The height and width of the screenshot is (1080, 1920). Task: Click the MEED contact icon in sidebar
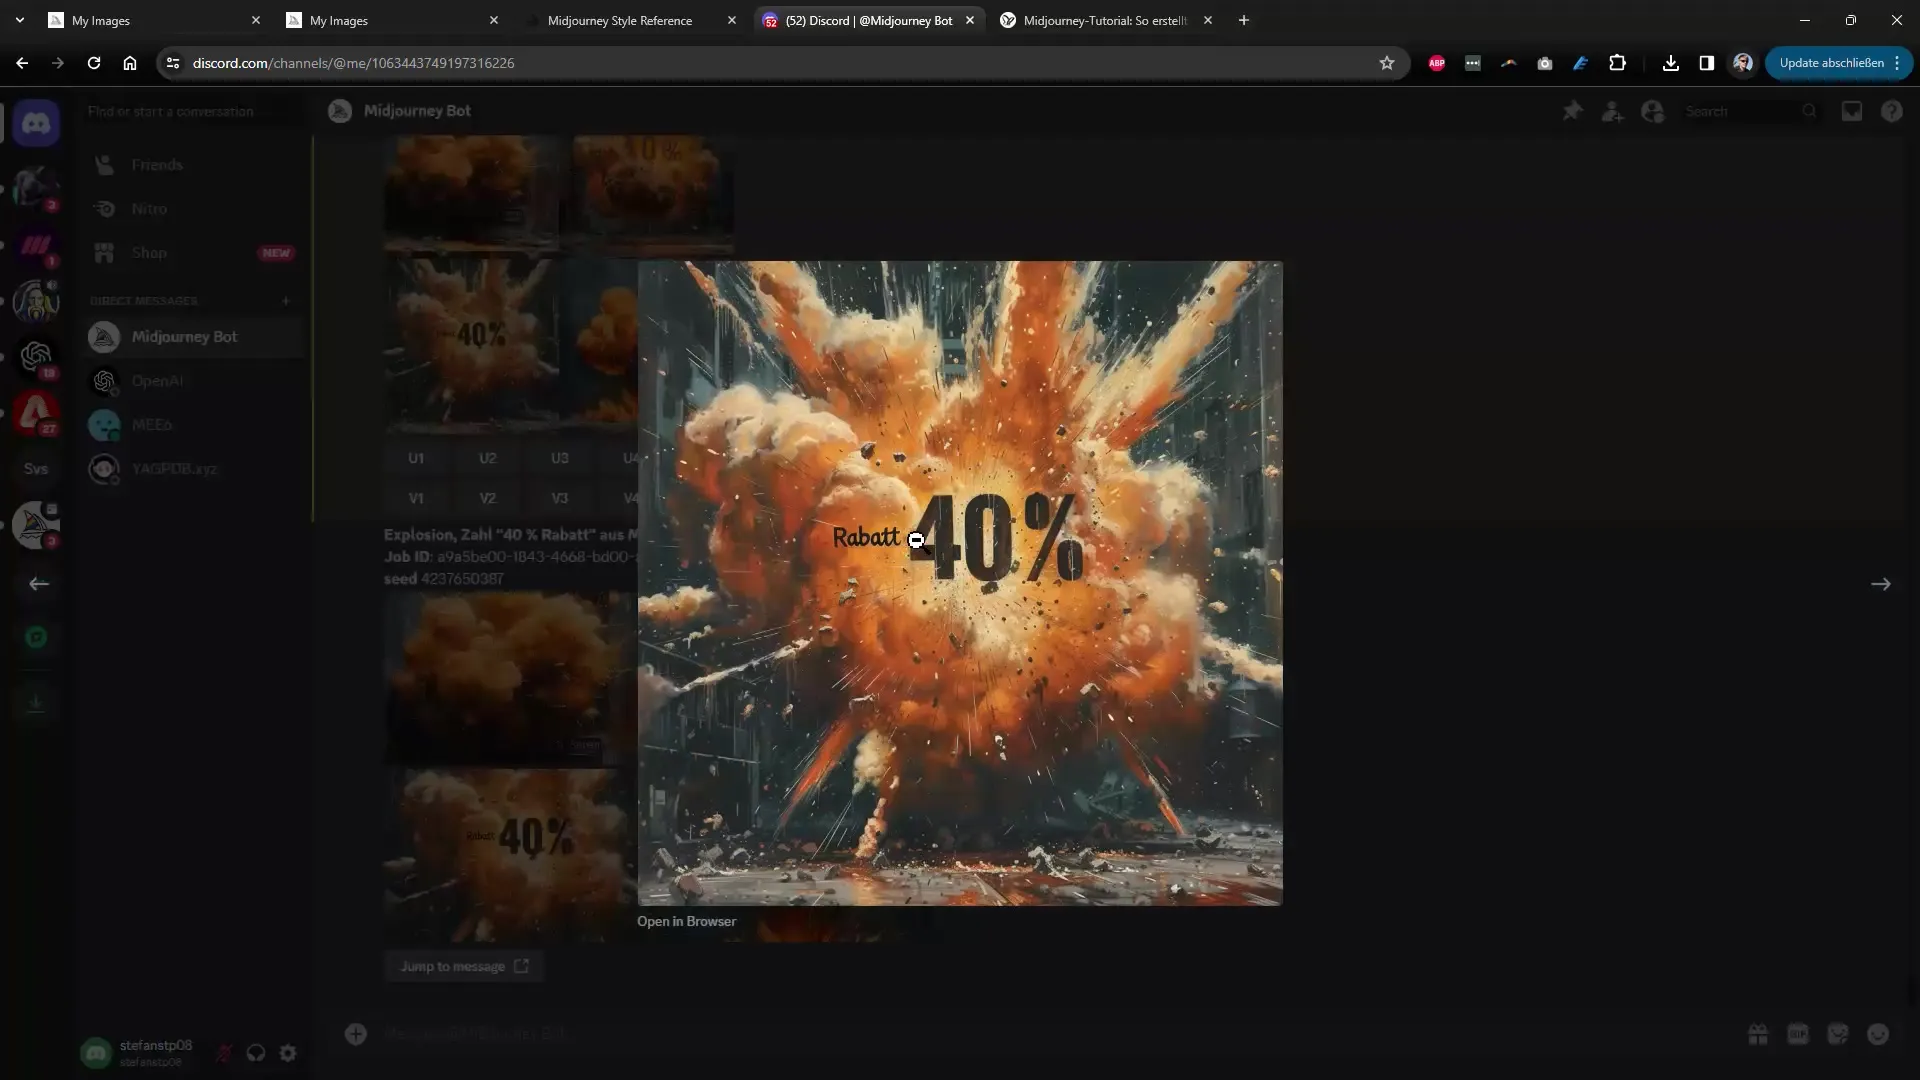click(104, 425)
